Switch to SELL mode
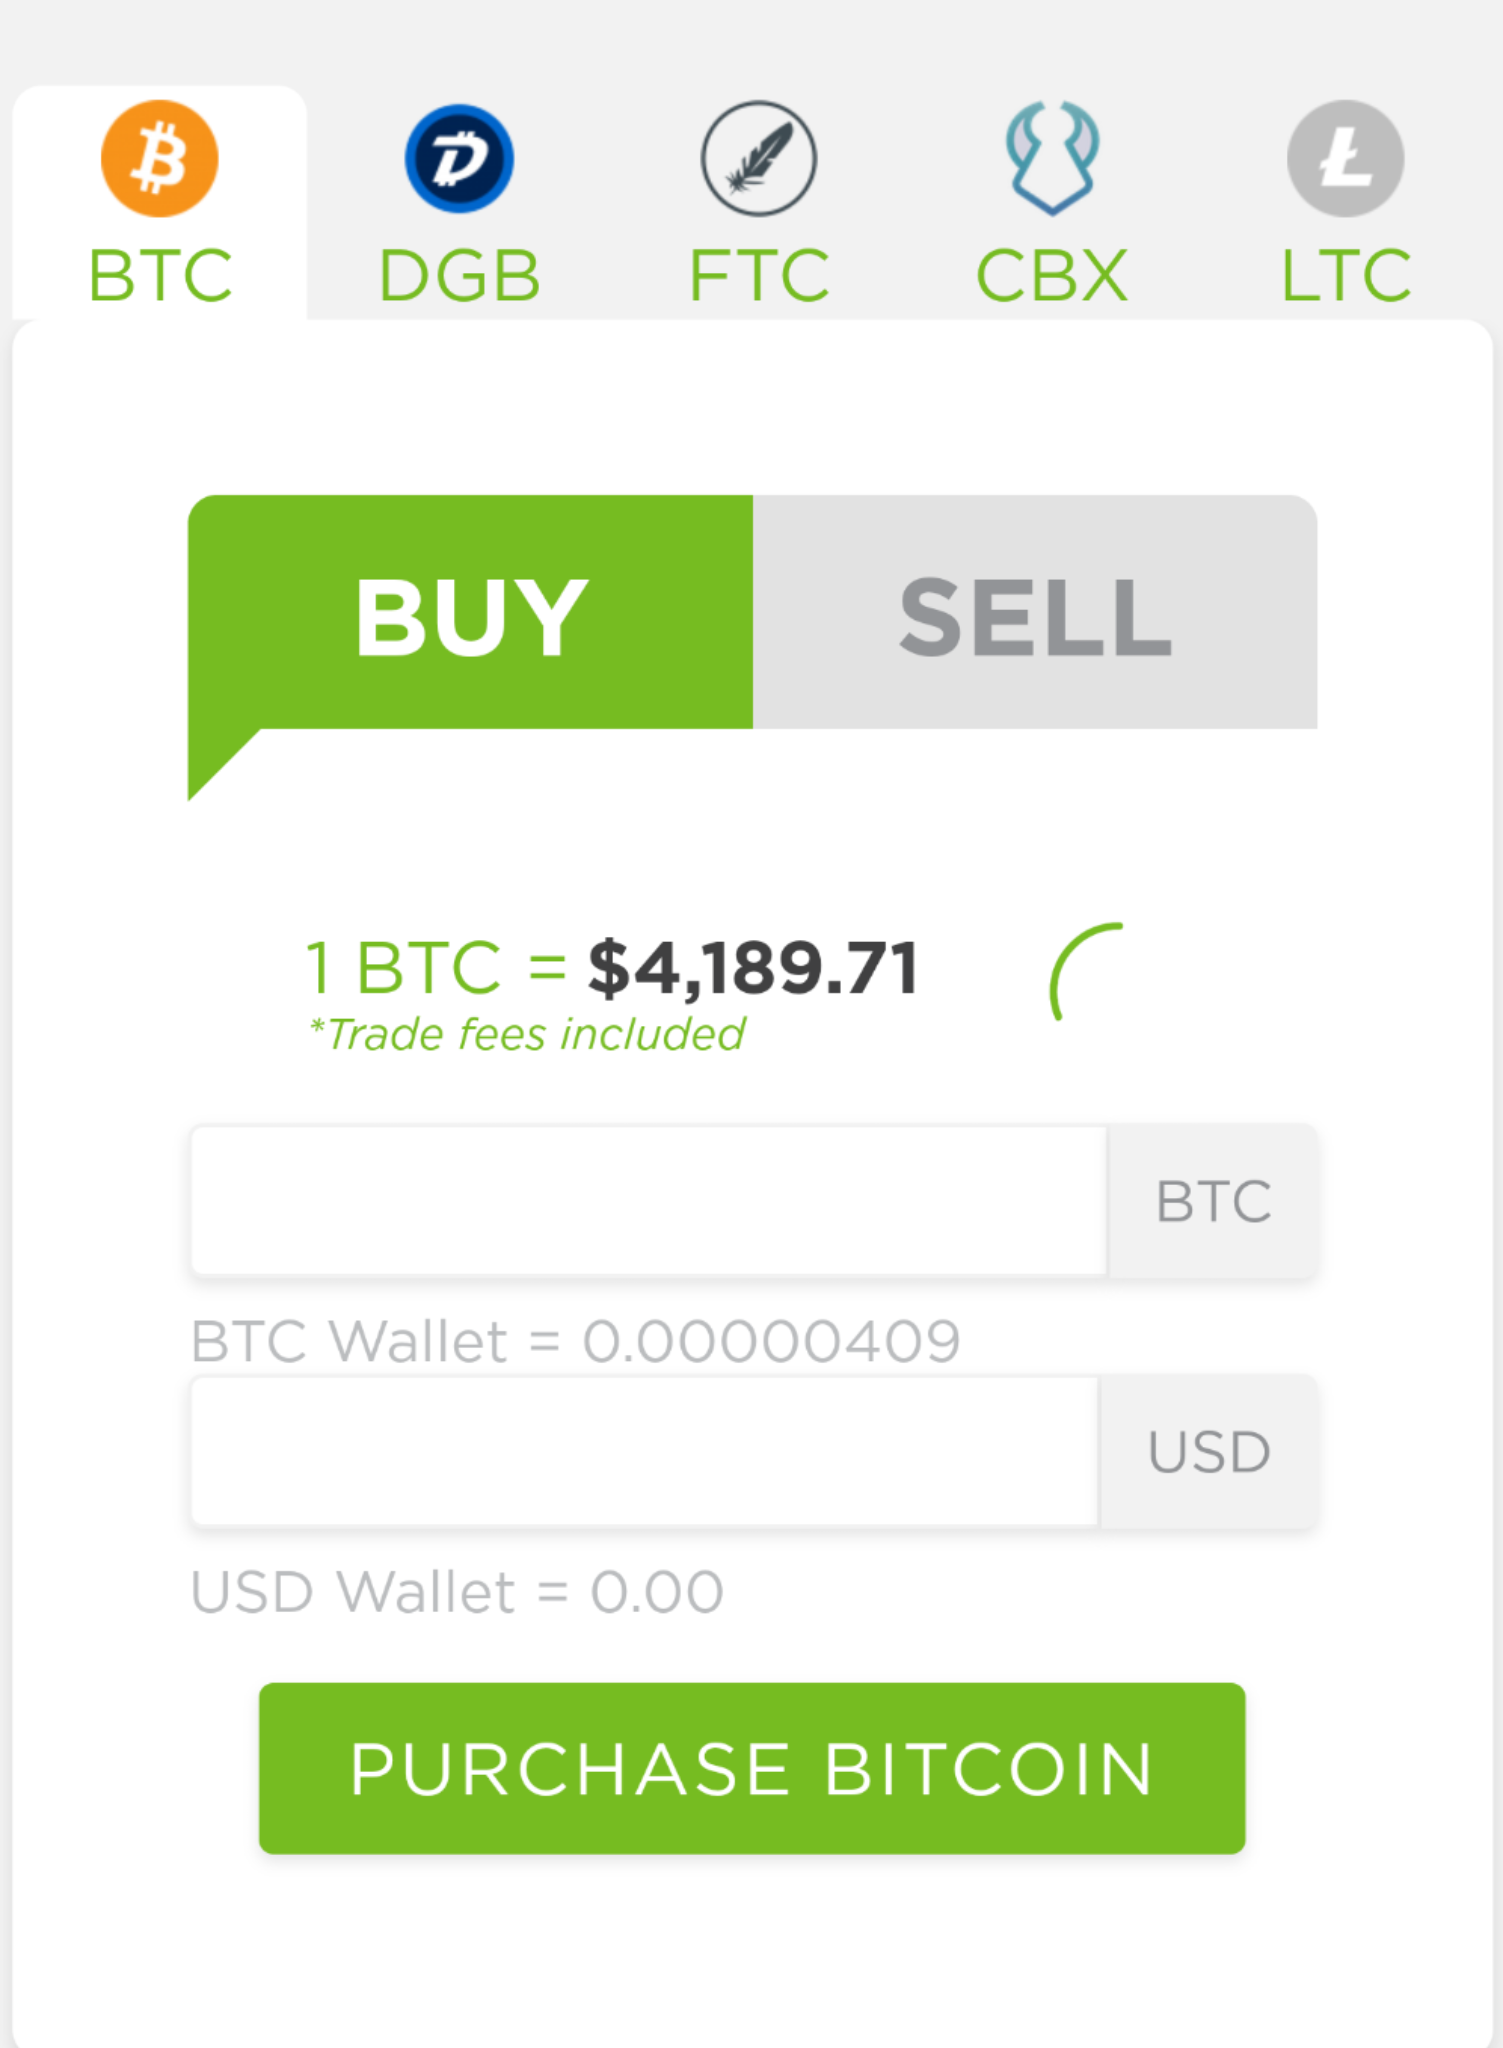This screenshot has height=2048, width=1503. click(x=1035, y=616)
